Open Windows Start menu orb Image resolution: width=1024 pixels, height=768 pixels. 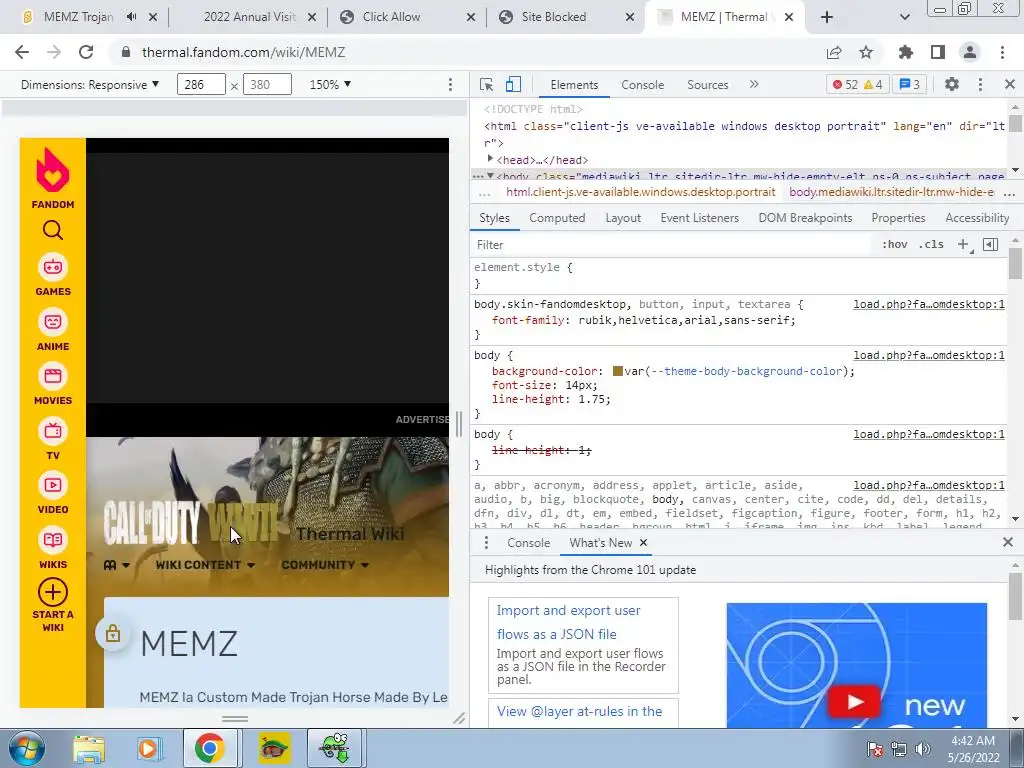pyautogui.click(x=27, y=748)
